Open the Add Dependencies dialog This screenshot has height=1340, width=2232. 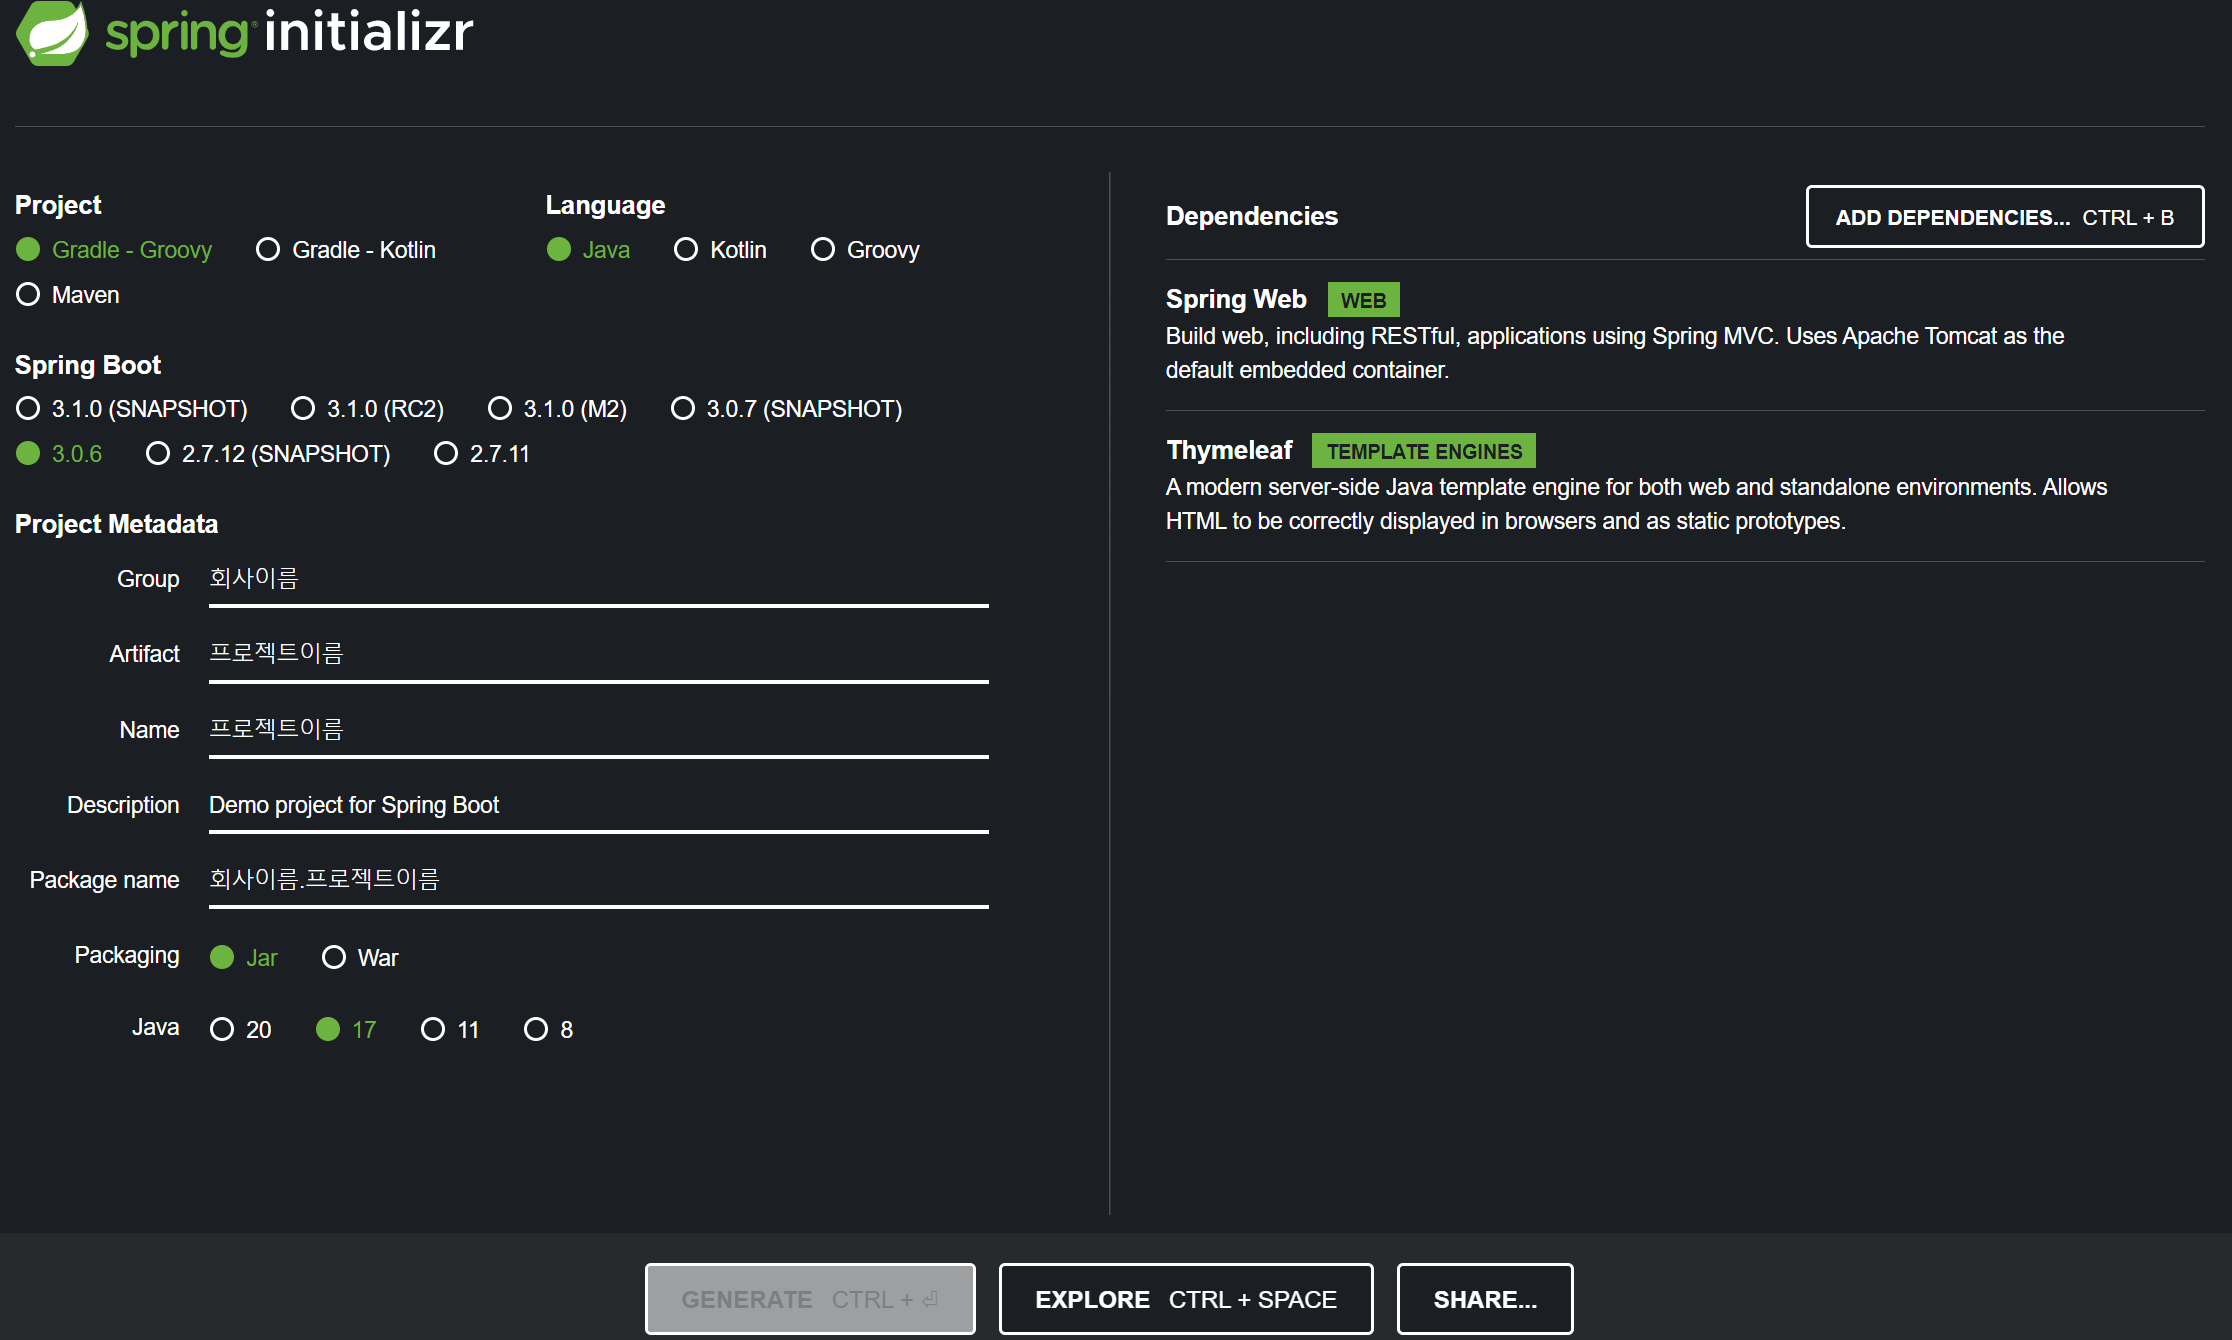point(2004,217)
